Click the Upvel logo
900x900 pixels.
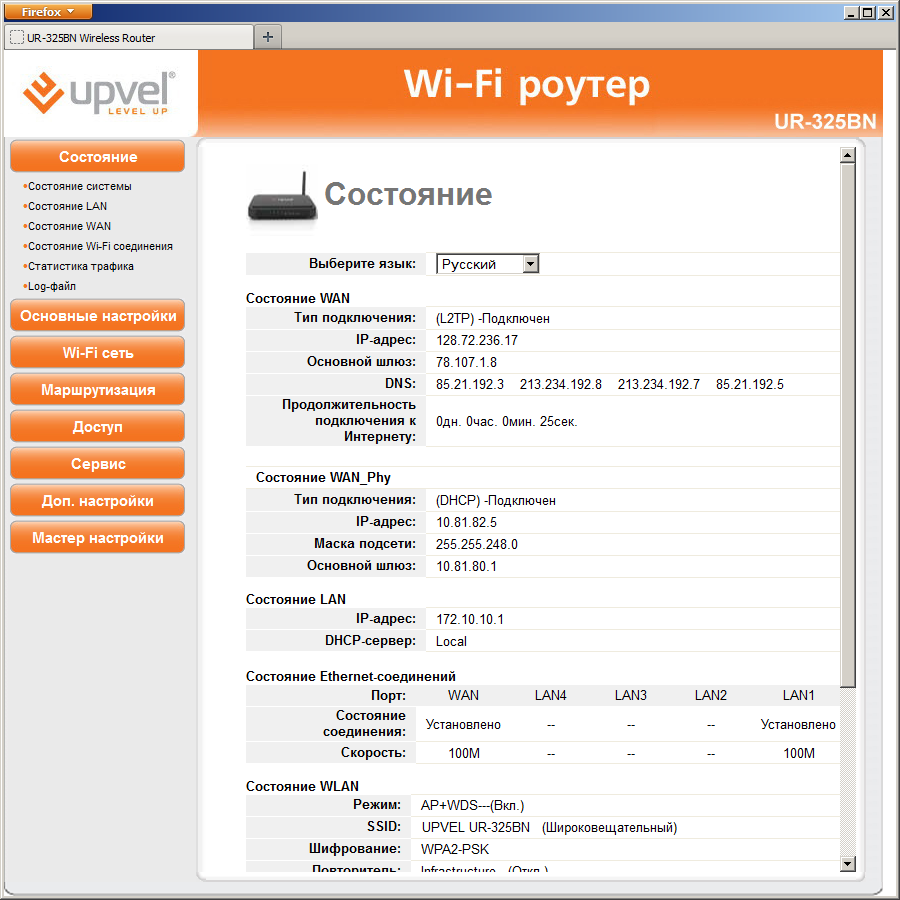point(99,92)
